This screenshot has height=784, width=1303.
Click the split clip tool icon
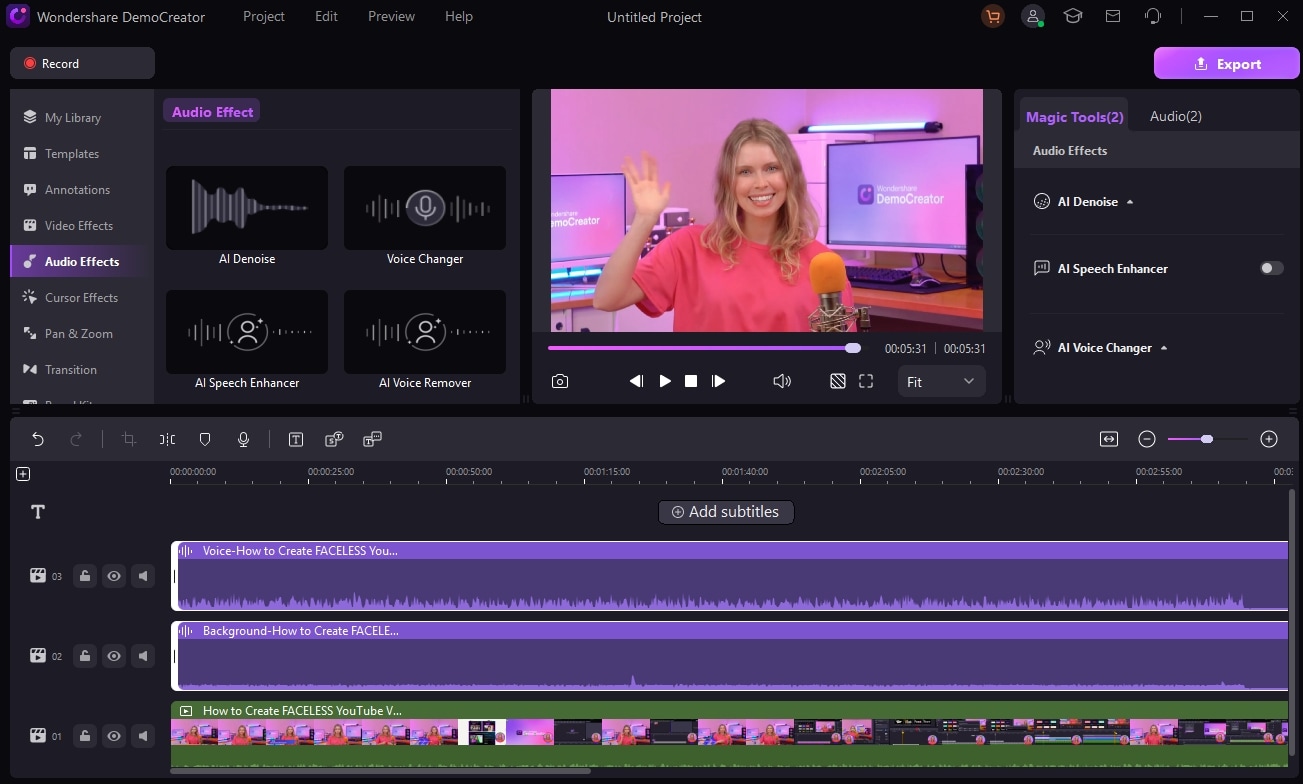(x=167, y=439)
